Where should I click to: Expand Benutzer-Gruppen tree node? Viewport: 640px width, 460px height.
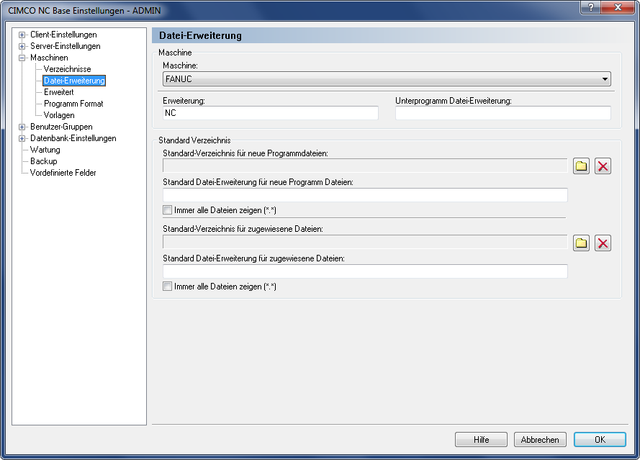click(22, 127)
